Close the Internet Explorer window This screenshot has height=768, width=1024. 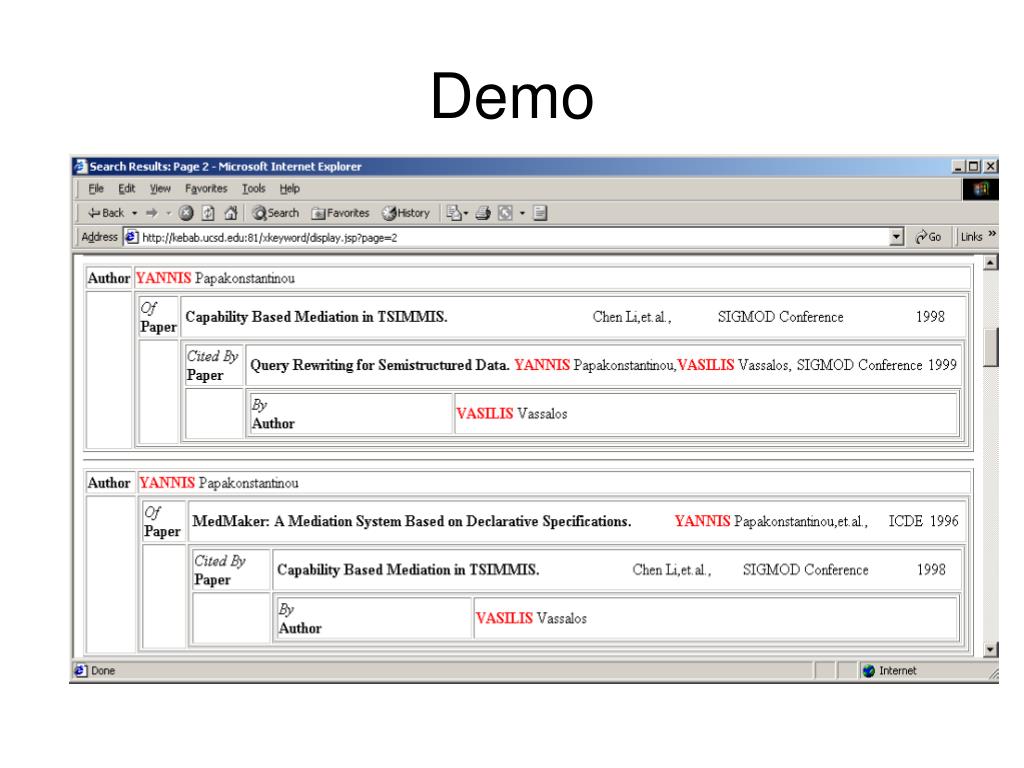[990, 167]
